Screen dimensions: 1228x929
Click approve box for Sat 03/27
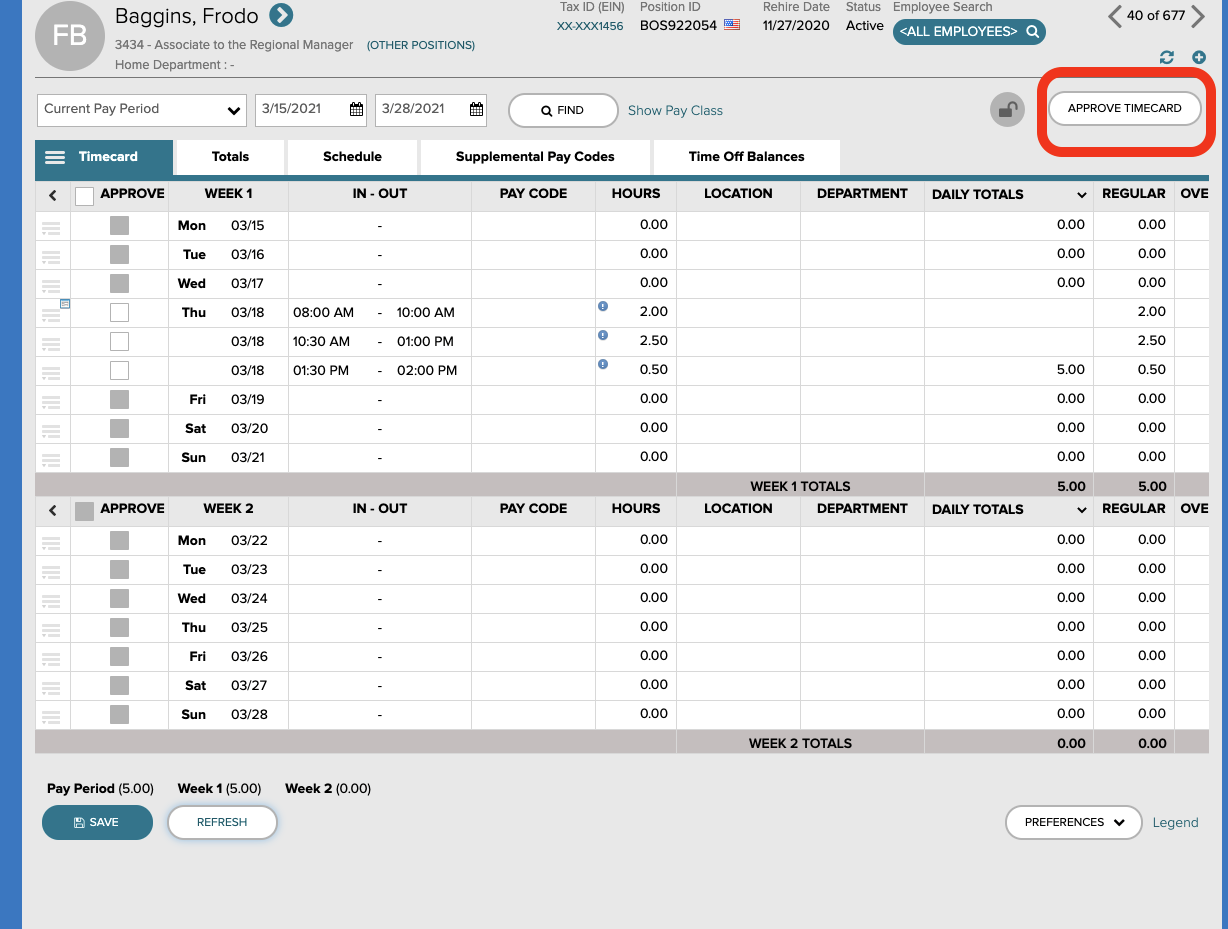119,685
